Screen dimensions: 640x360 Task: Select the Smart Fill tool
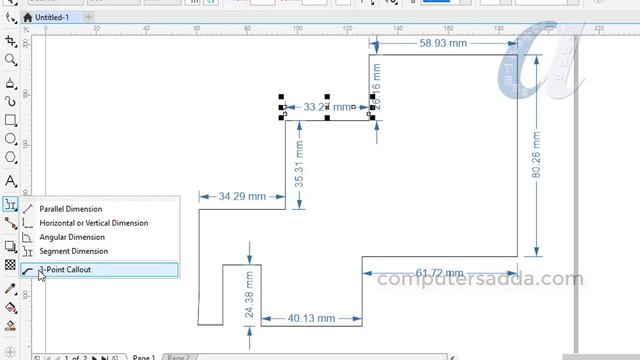(x=10, y=326)
